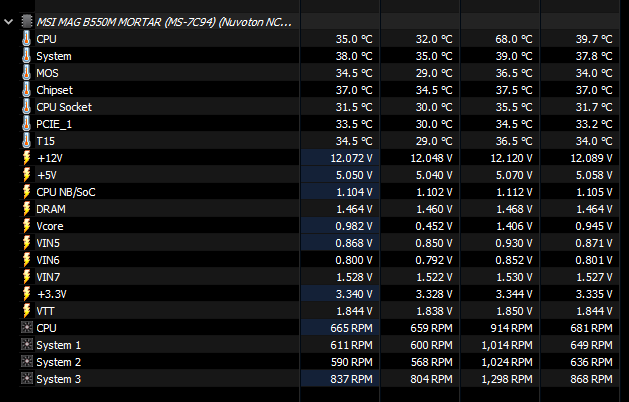Viewport: 629px width, 402px height.
Task: Select the T15 sensor label
Action: pyautogui.click(x=45, y=141)
